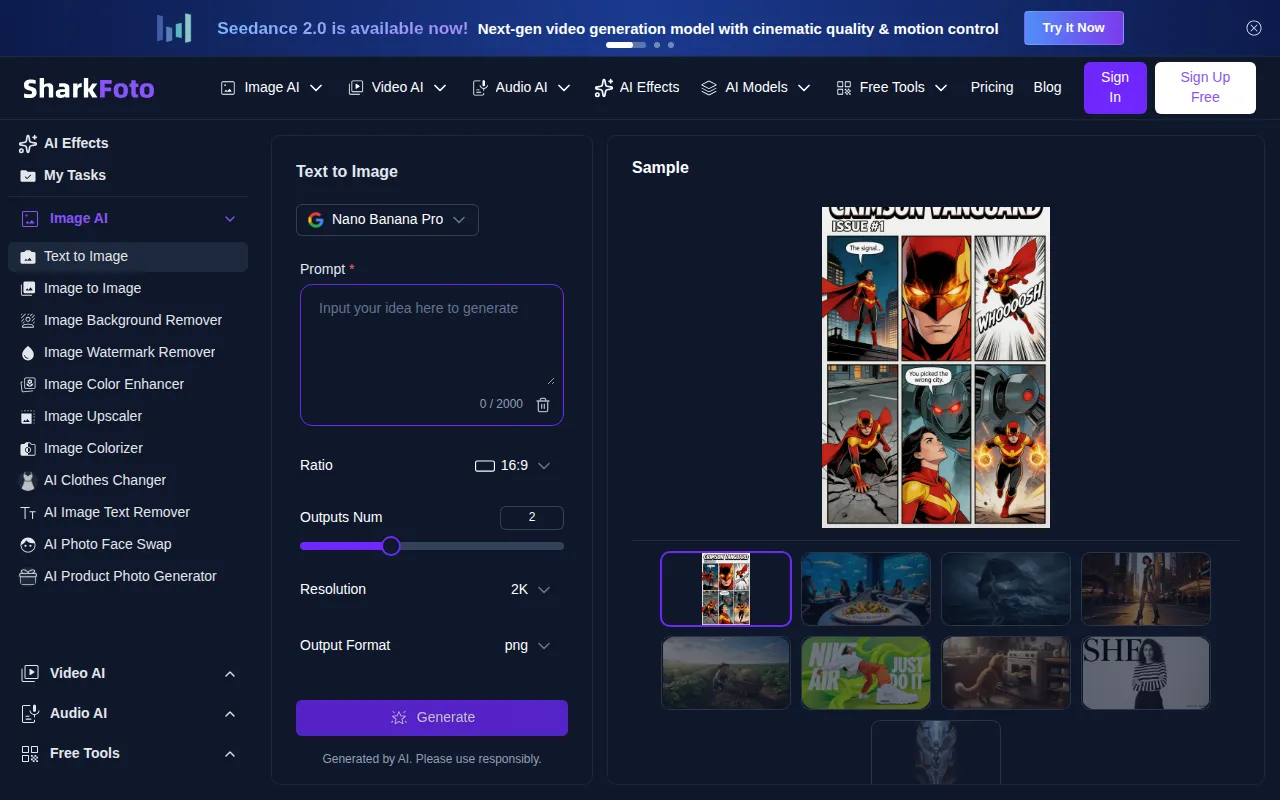Click the Outputs Num slider handle

pos(391,545)
